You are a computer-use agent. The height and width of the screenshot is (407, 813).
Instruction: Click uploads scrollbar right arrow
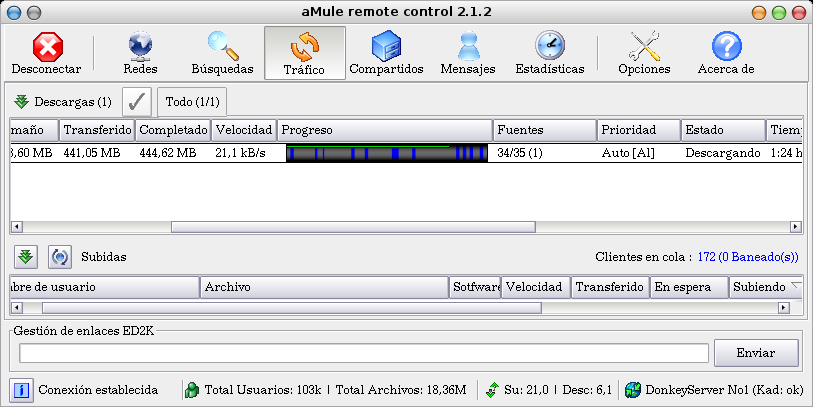tap(783, 308)
